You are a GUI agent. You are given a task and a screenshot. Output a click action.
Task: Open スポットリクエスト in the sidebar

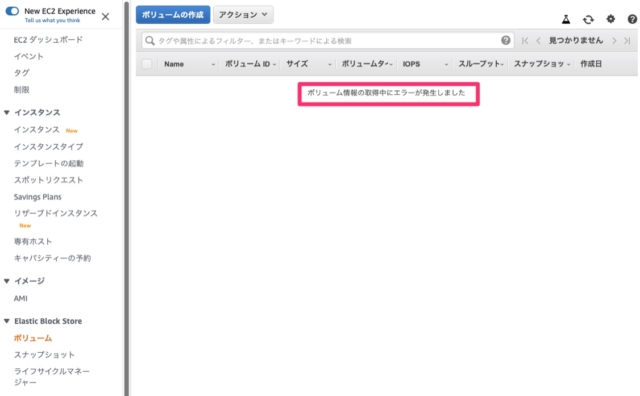[49, 180]
